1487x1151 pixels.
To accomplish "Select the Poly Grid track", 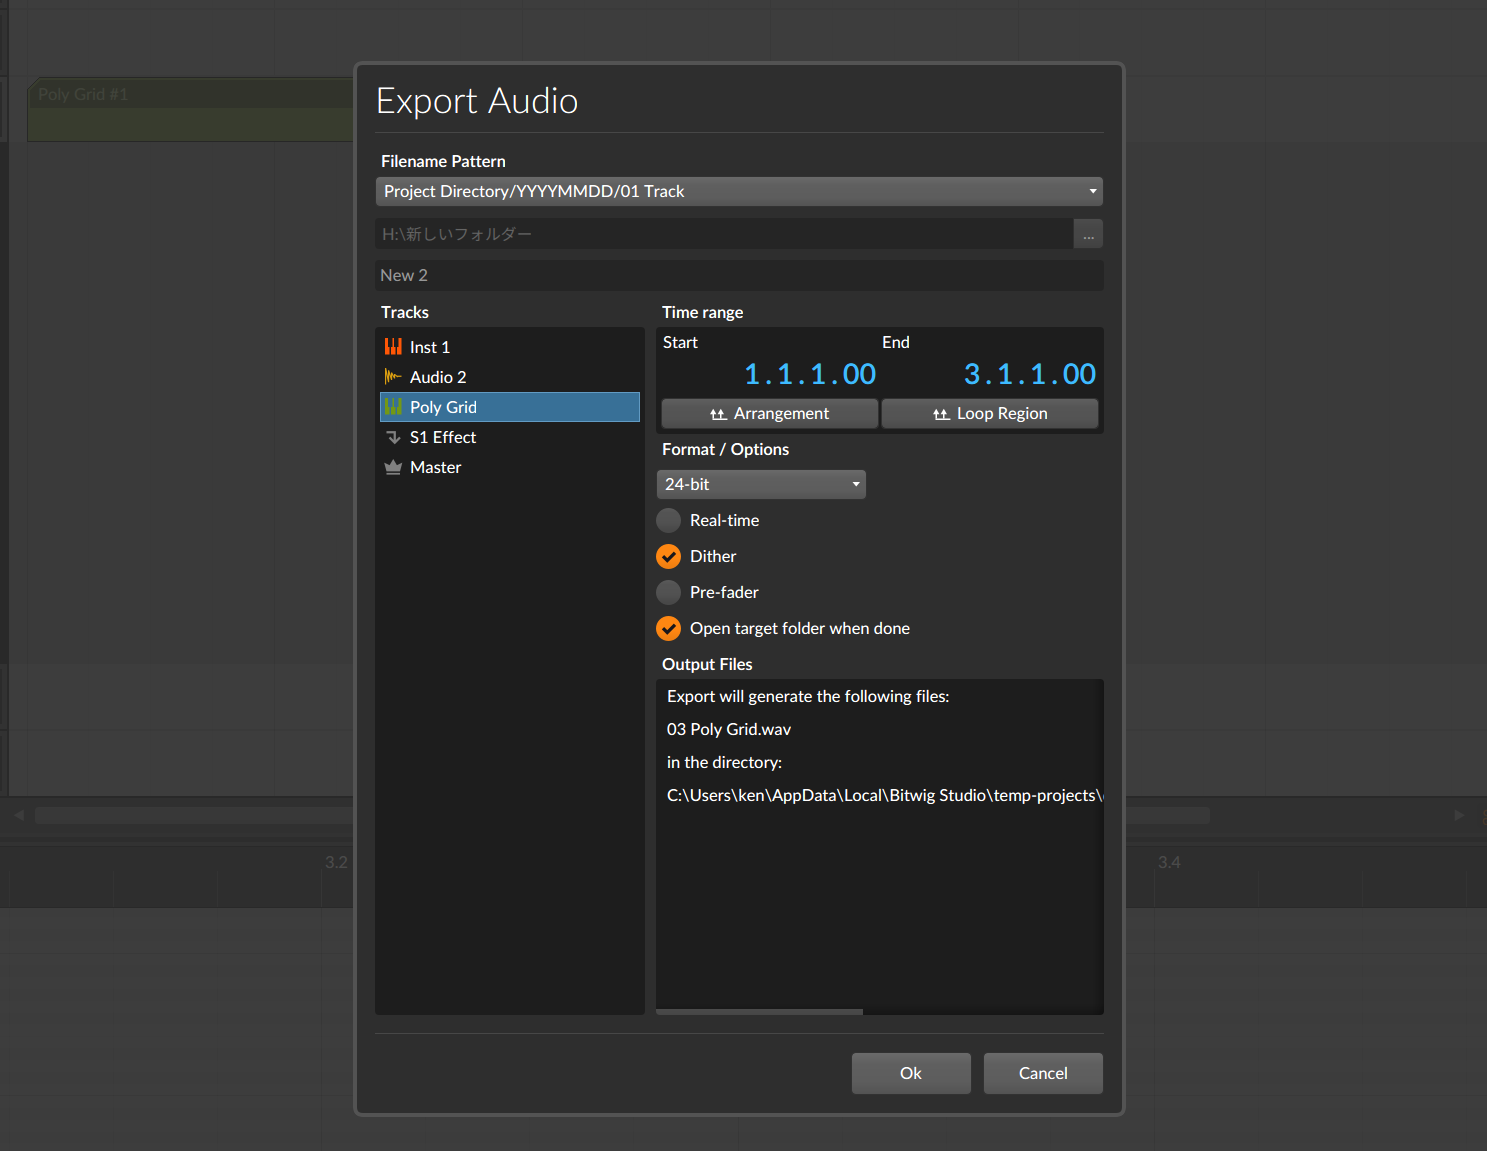I will click(x=509, y=407).
